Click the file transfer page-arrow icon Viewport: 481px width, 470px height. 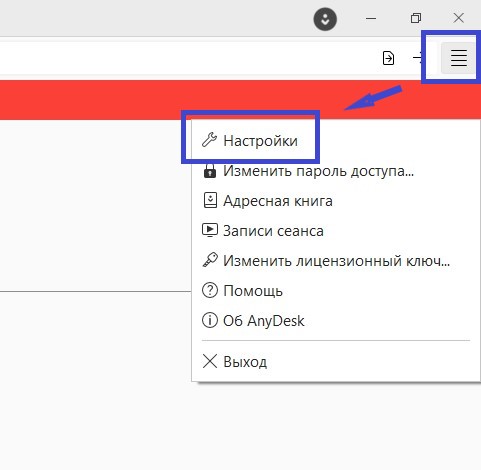388,58
